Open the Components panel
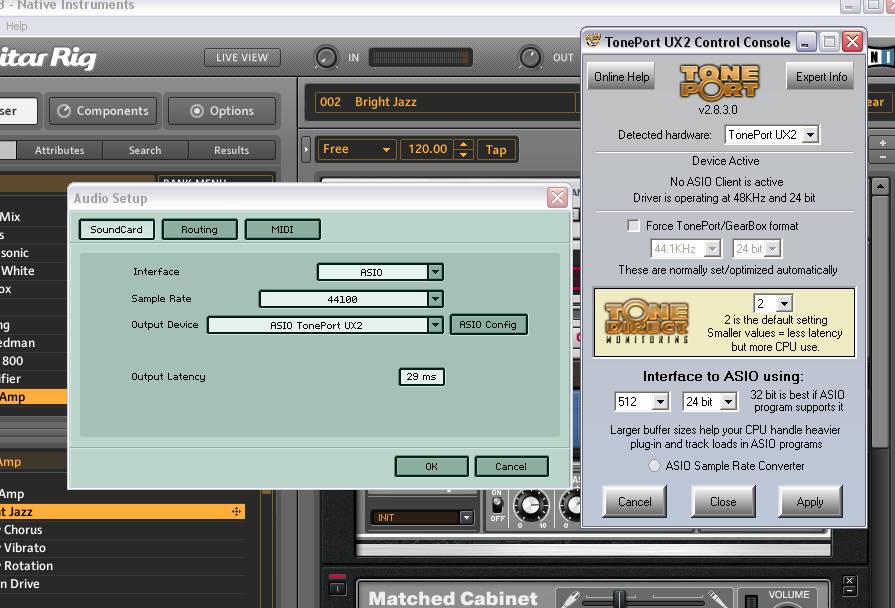This screenshot has height=608, width=895. click(x=104, y=111)
